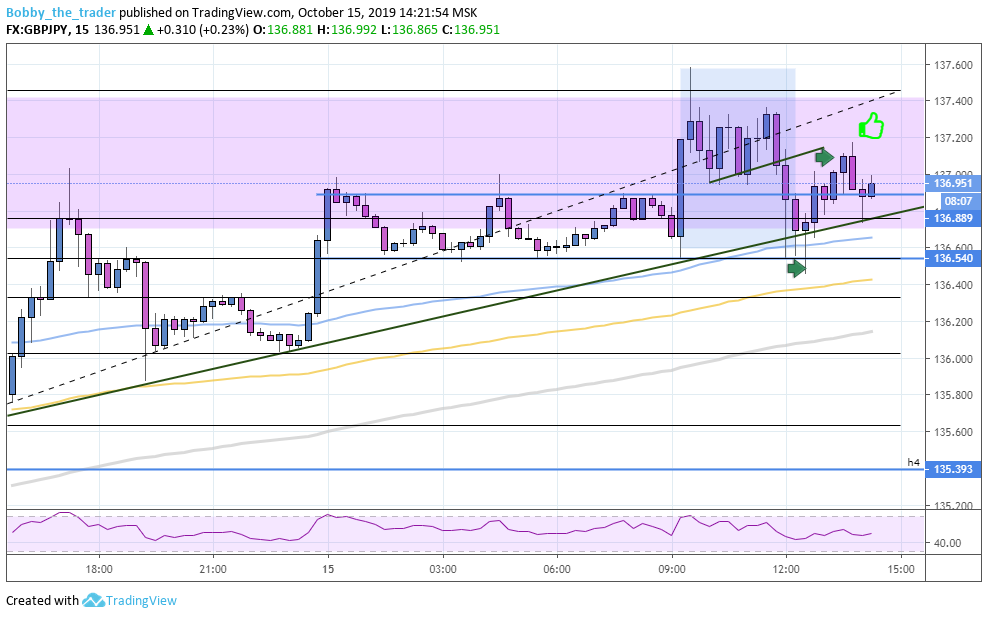Viewport: 988px width, 618px height.
Task: Click the 136.000 price axis label
Action: [x=953, y=359]
